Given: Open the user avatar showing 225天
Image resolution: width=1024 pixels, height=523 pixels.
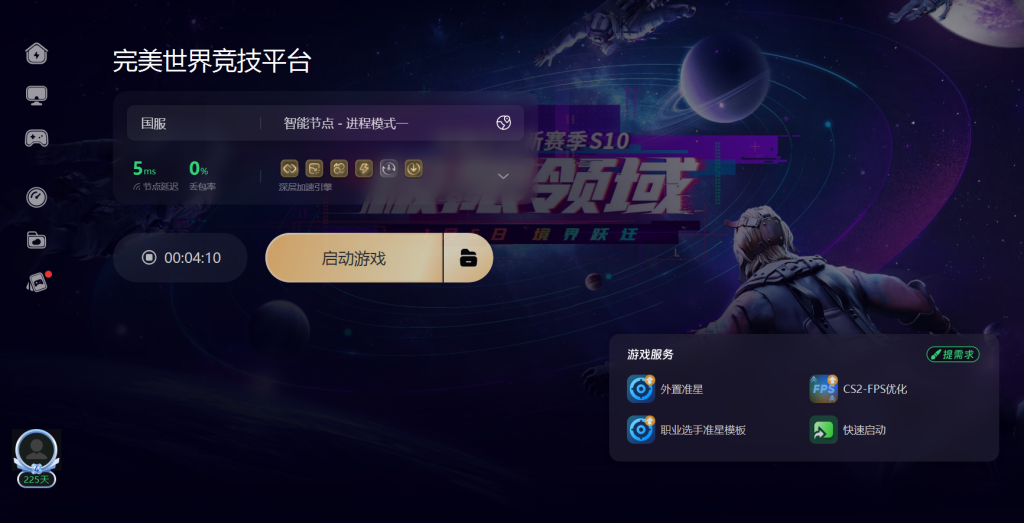Looking at the screenshot, I should pyautogui.click(x=37, y=458).
